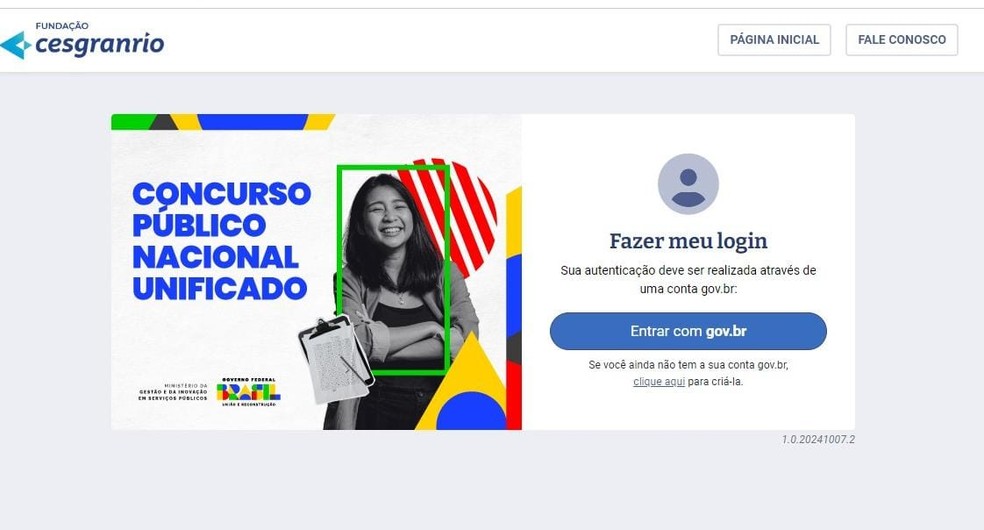The image size is (984, 530).
Task: Click the green segment of banner top stripe
Action: click(132, 122)
